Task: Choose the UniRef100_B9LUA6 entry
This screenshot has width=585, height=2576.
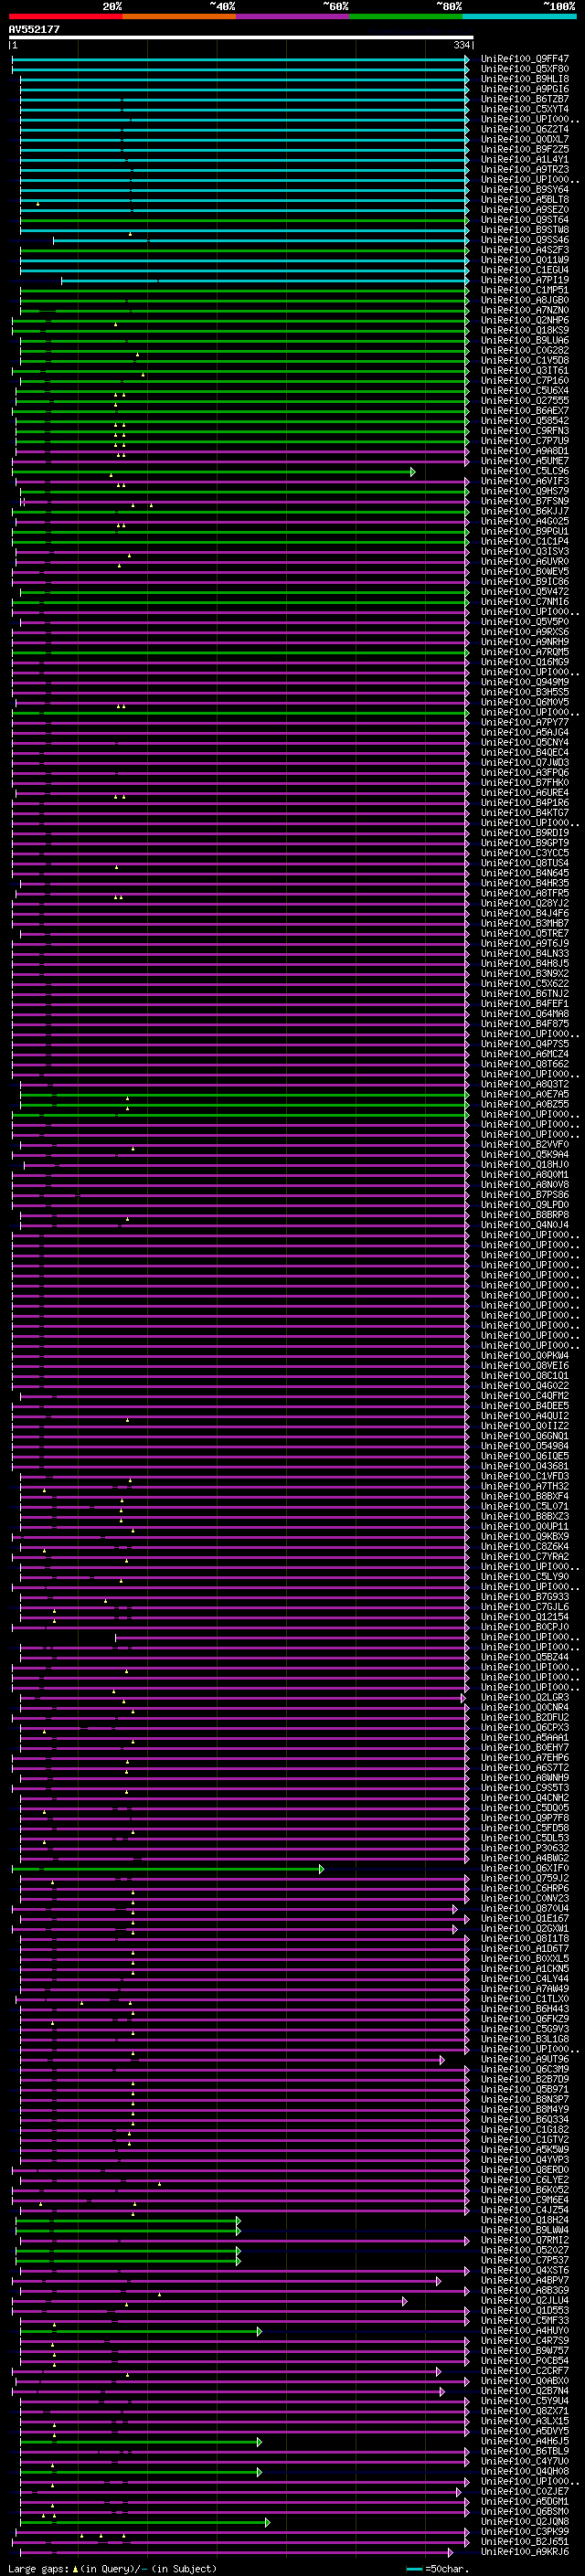Action: point(525,340)
